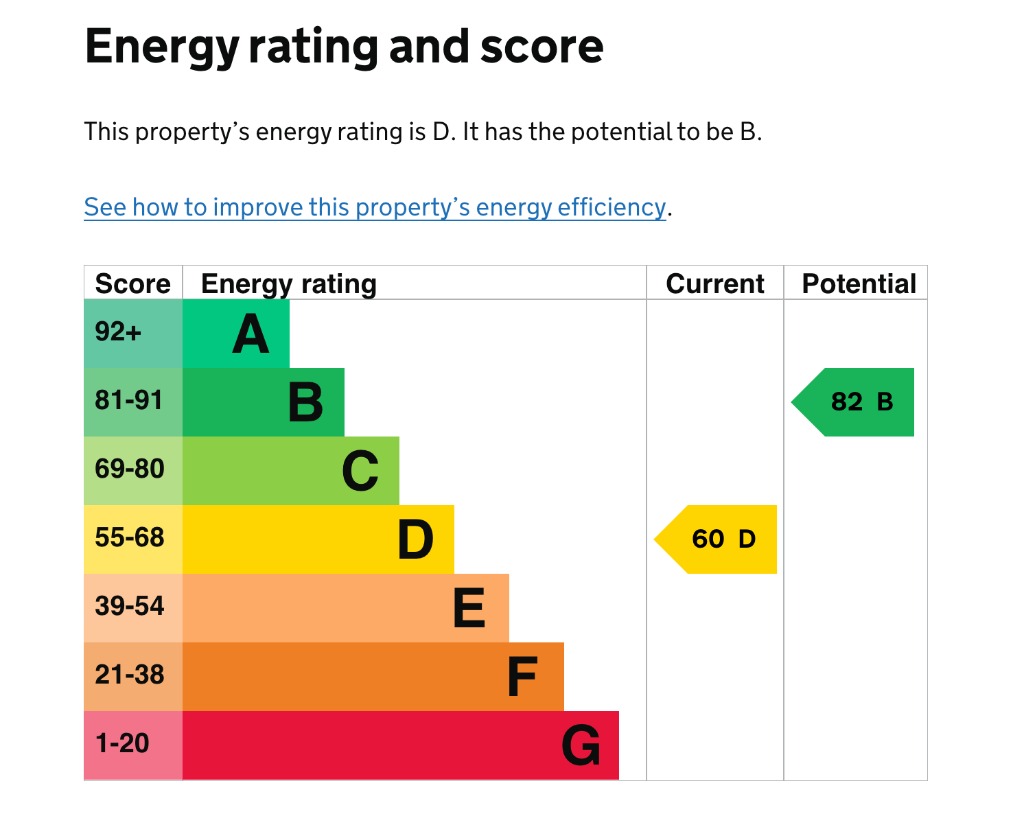The width and height of the screenshot is (1024, 824).
Task: Click the Current column header
Action: pyautogui.click(x=715, y=283)
